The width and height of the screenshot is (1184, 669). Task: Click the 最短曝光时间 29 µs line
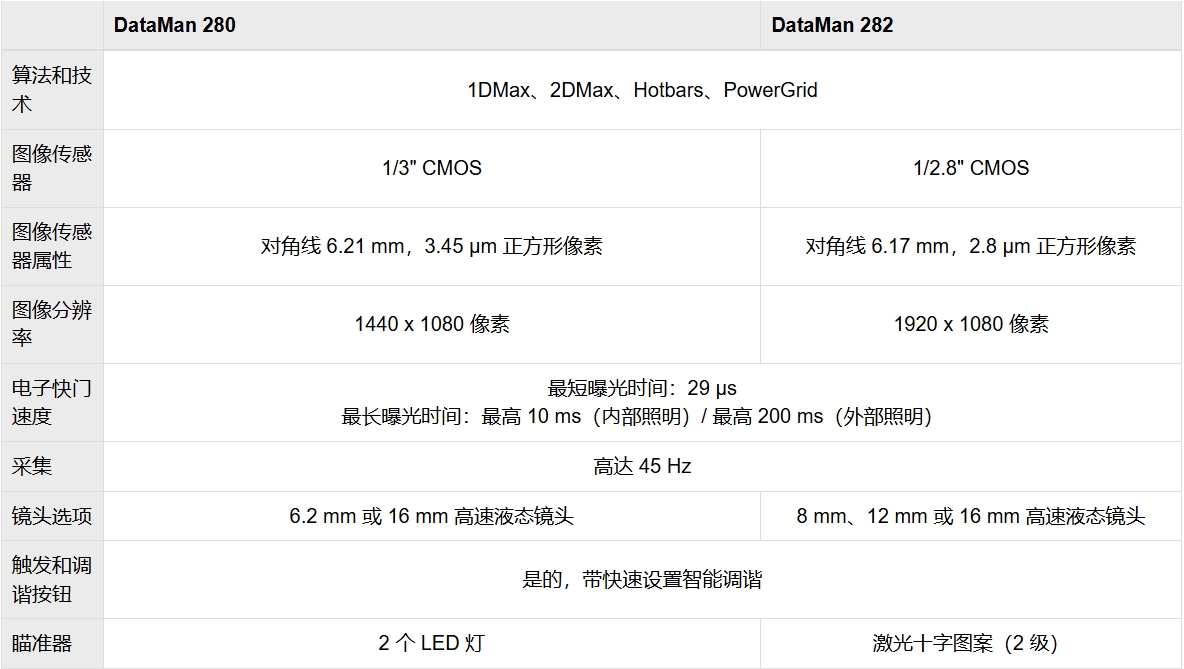pos(642,388)
